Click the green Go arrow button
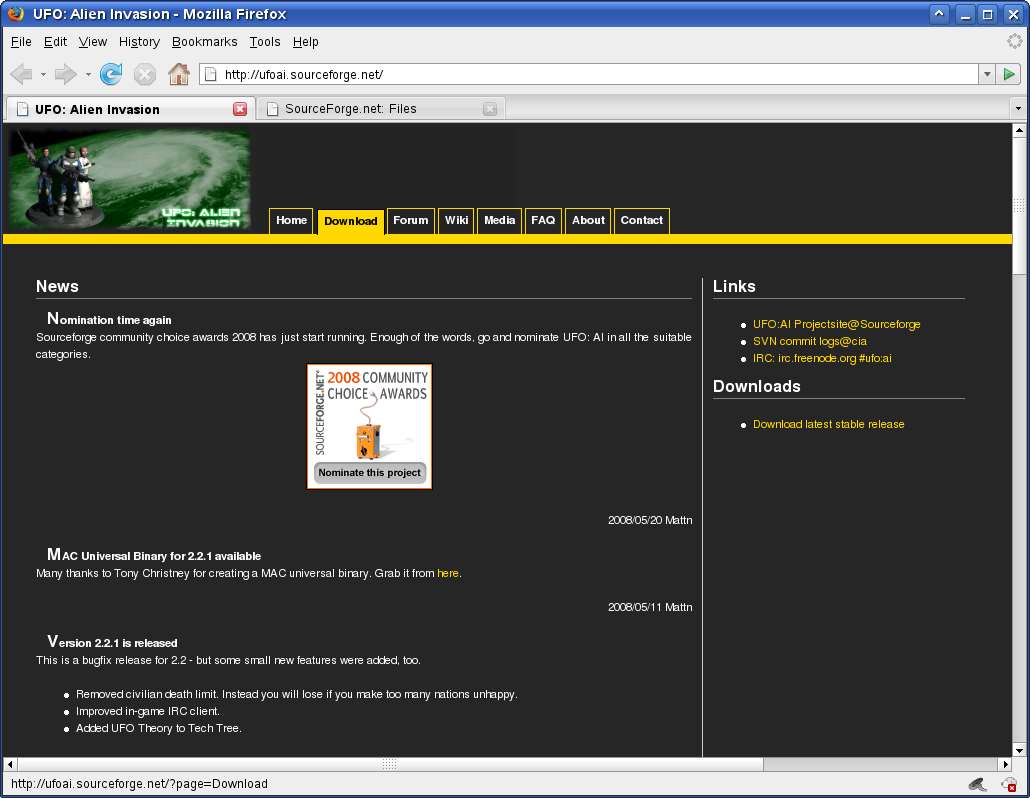Viewport: 1030px width, 798px height. pyautogui.click(x=1009, y=74)
